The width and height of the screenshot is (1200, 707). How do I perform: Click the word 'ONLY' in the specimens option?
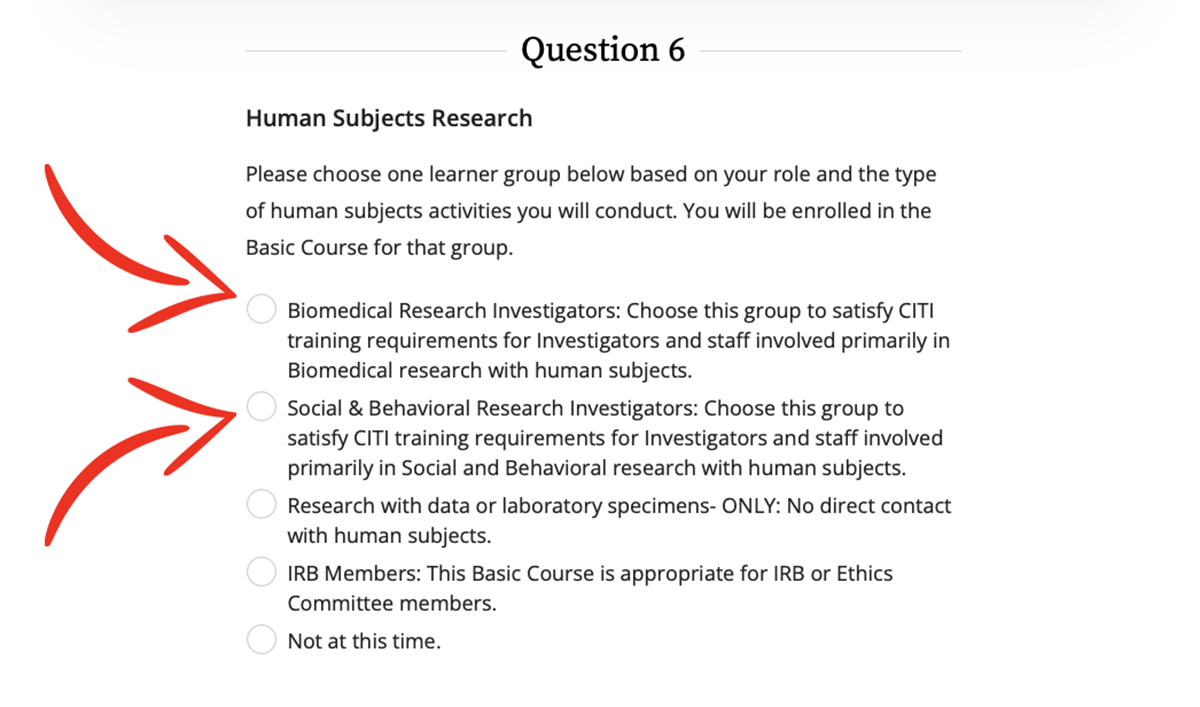[x=750, y=506]
